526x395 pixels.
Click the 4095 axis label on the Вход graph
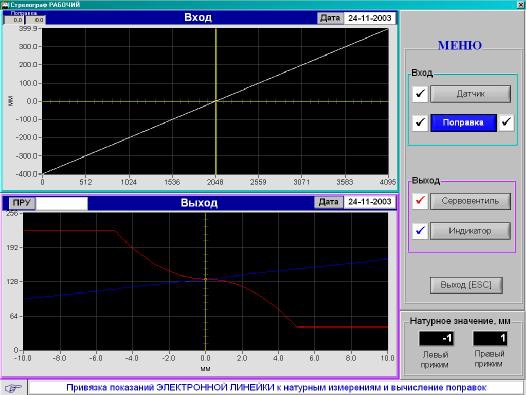point(387,182)
